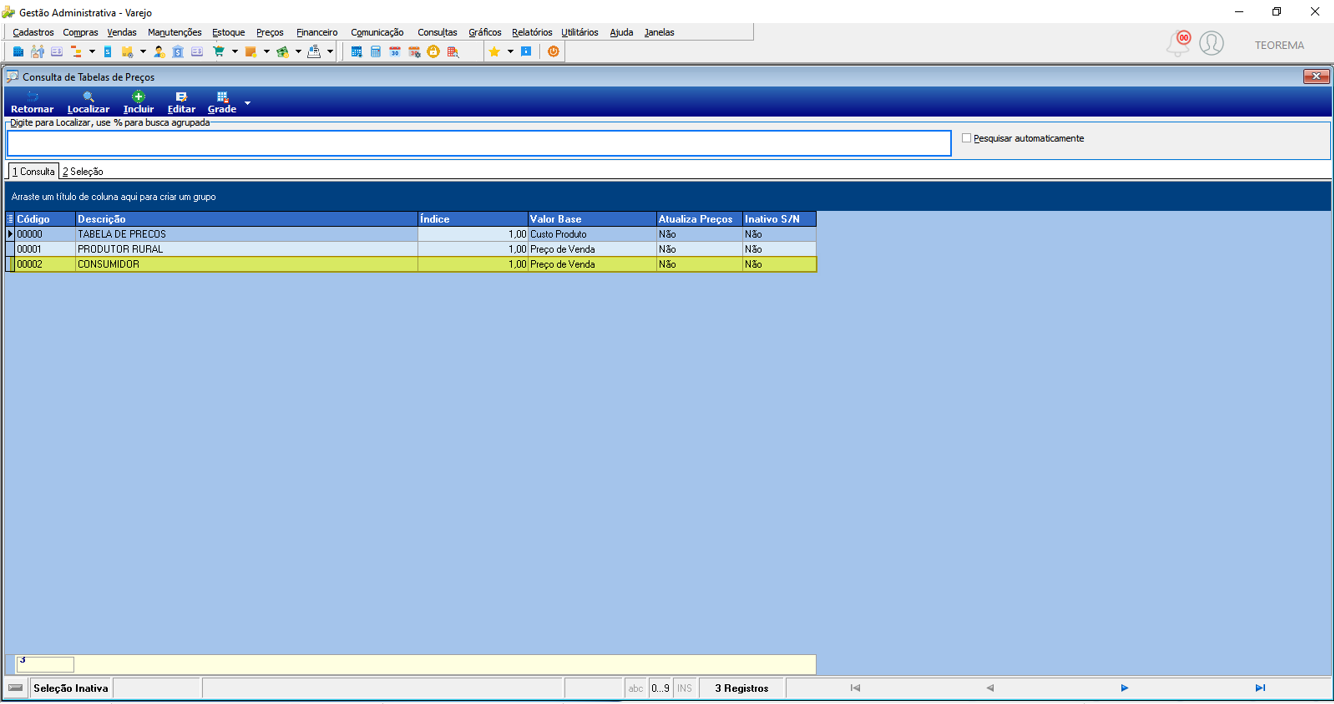
Task: Expand dropdown arrow next to Grade button
Action: [x=247, y=103]
